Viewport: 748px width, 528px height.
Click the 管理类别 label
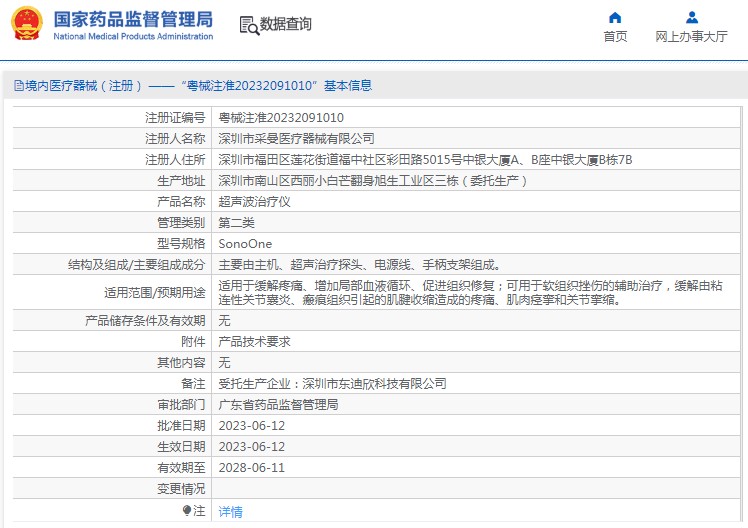coord(181,223)
